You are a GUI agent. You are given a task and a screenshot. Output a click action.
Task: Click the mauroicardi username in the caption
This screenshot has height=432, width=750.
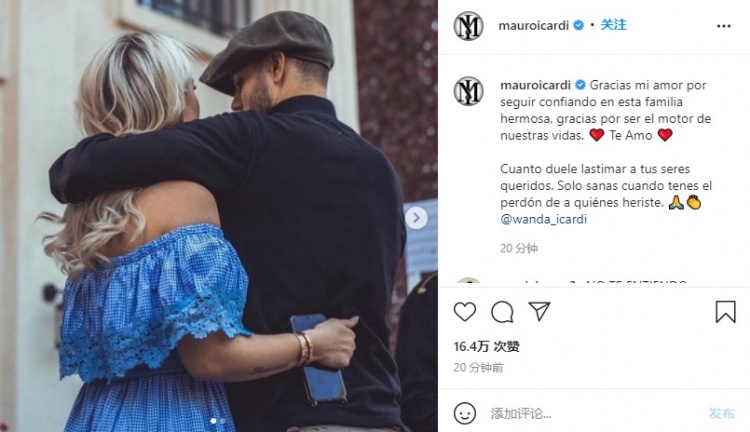535,85
